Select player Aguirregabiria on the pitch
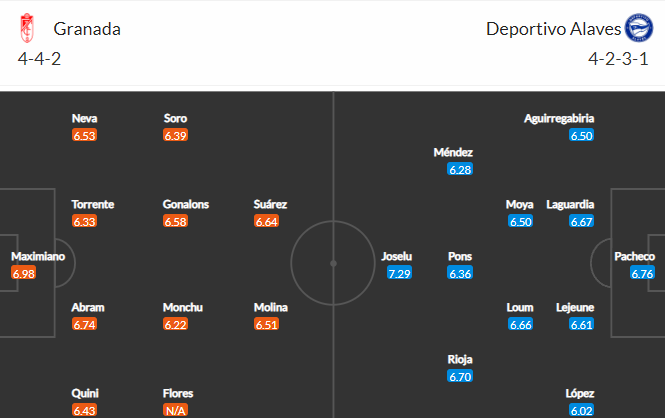This screenshot has width=665, height=418. click(559, 118)
